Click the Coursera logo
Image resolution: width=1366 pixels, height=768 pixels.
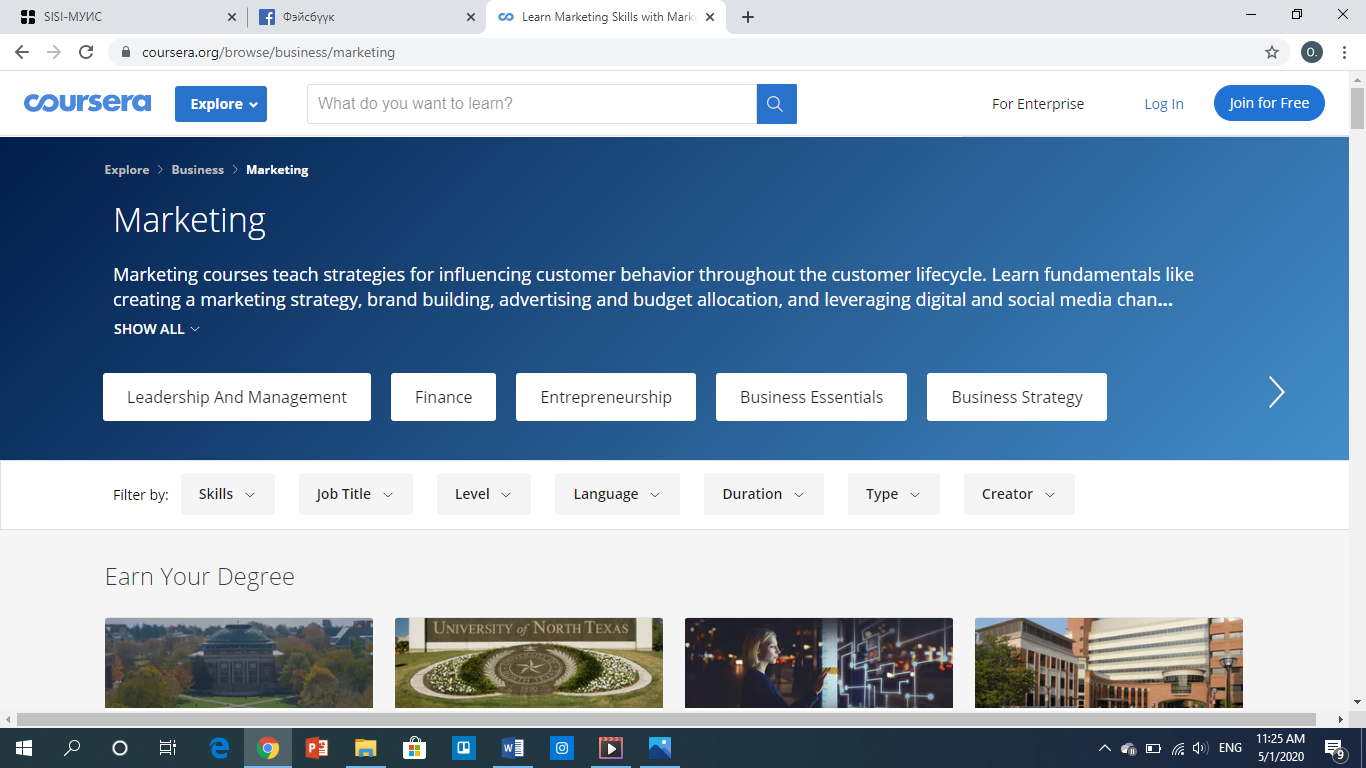(x=88, y=103)
